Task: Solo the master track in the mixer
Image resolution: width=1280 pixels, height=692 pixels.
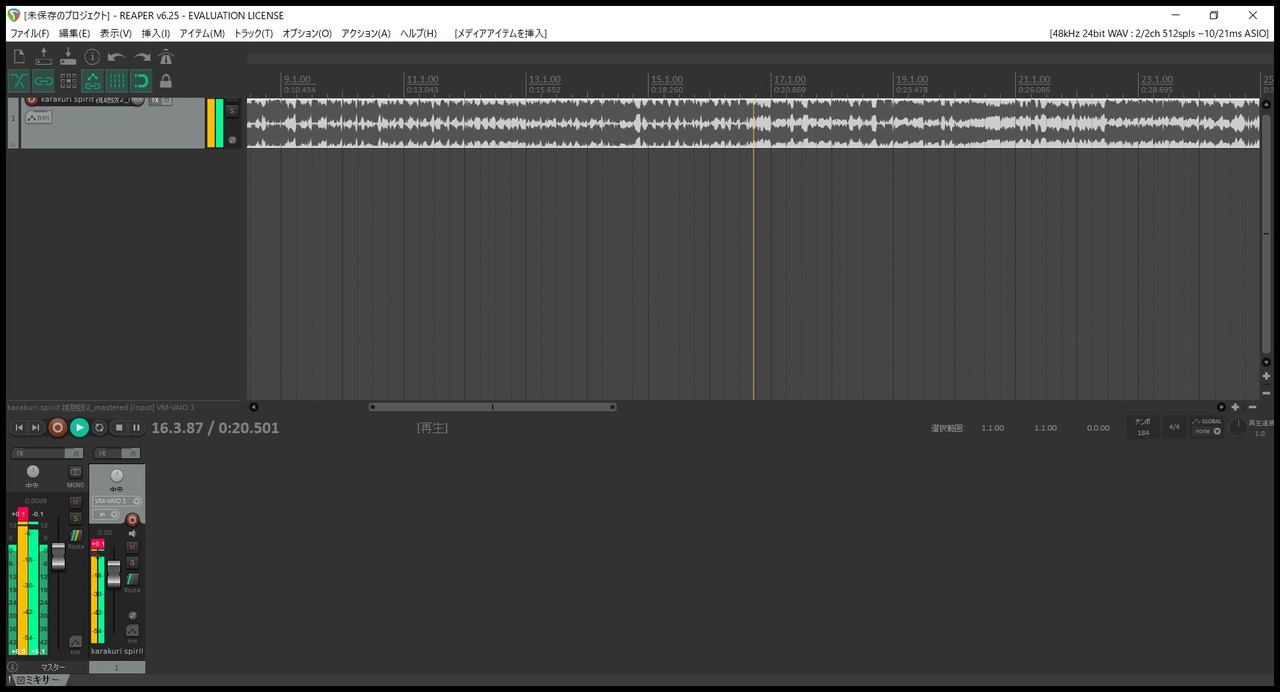Action: coord(75,518)
